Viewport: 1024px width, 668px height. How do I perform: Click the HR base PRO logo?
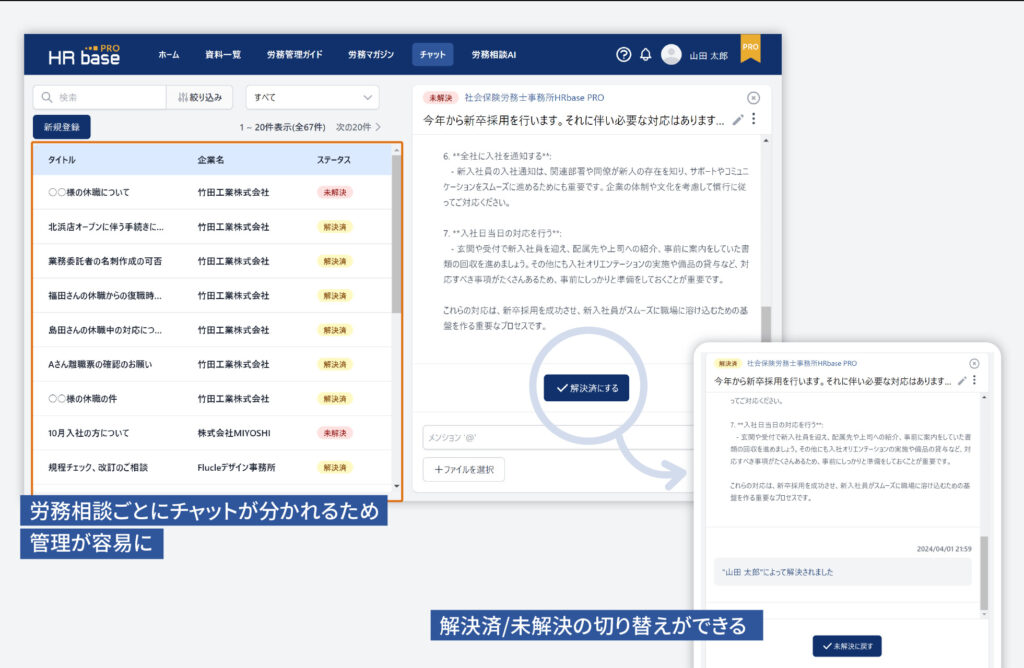(85, 55)
